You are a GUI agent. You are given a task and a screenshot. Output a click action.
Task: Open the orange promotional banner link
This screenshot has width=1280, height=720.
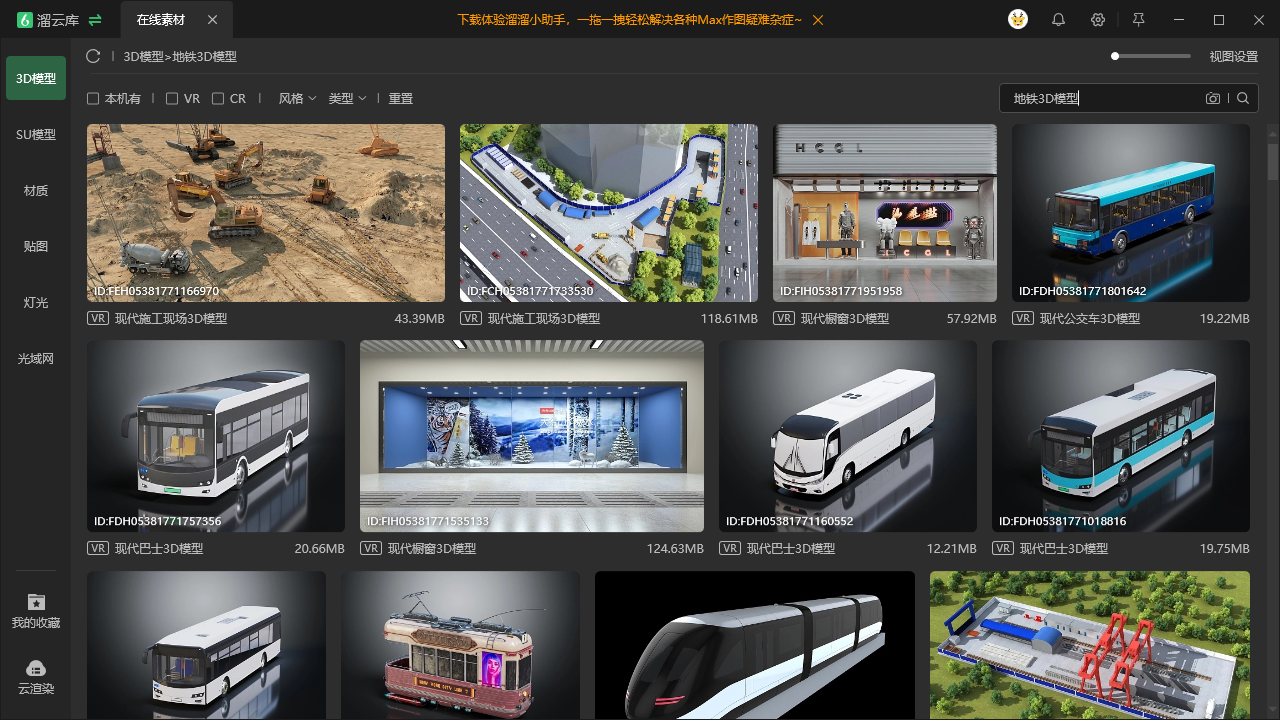[x=629, y=20]
